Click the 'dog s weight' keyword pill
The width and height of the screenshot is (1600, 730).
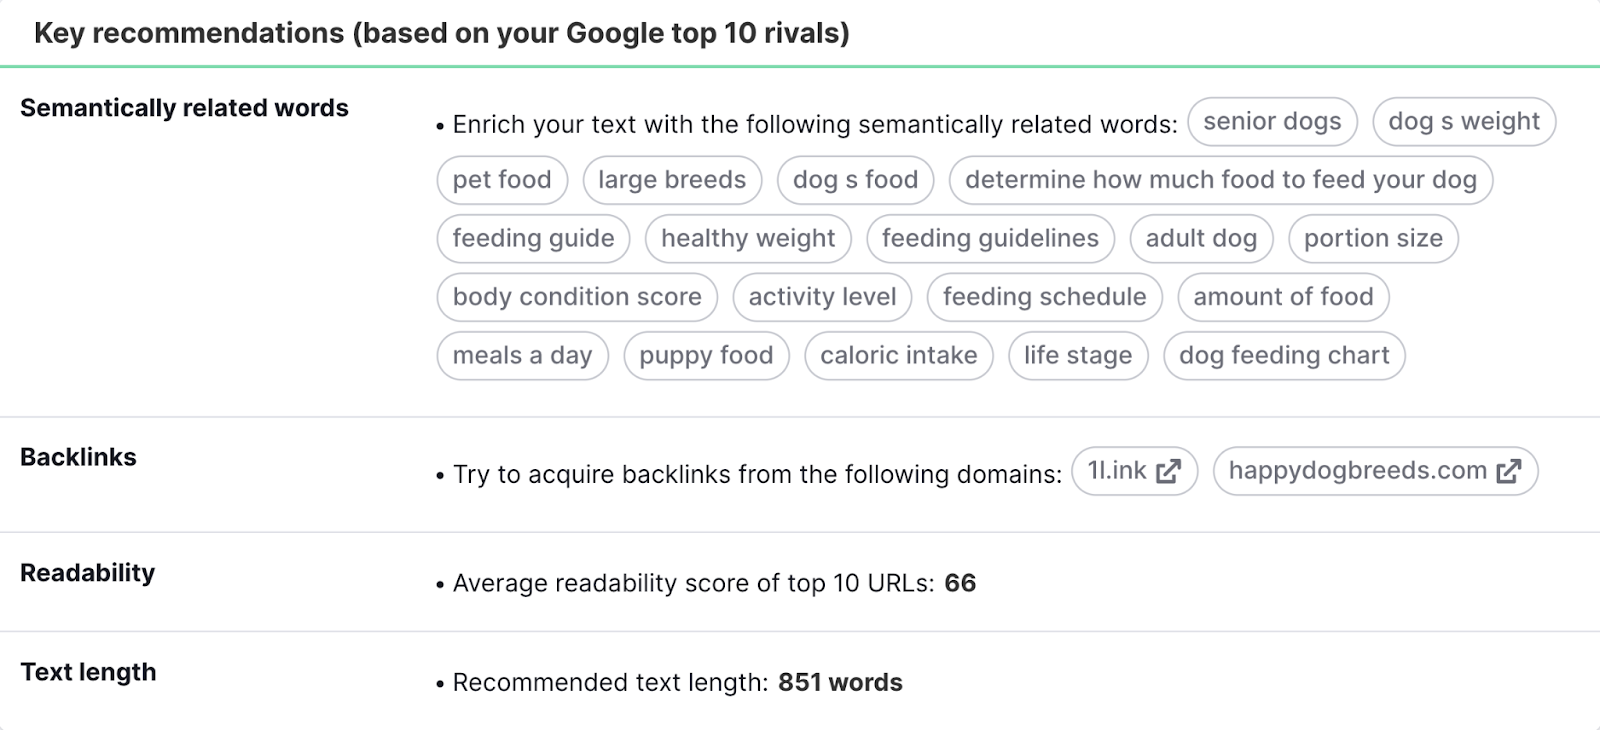[x=1464, y=121]
